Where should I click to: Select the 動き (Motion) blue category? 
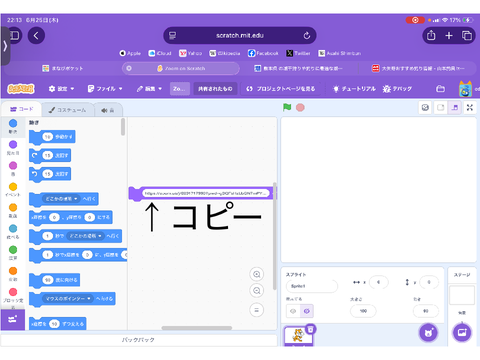(13, 127)
